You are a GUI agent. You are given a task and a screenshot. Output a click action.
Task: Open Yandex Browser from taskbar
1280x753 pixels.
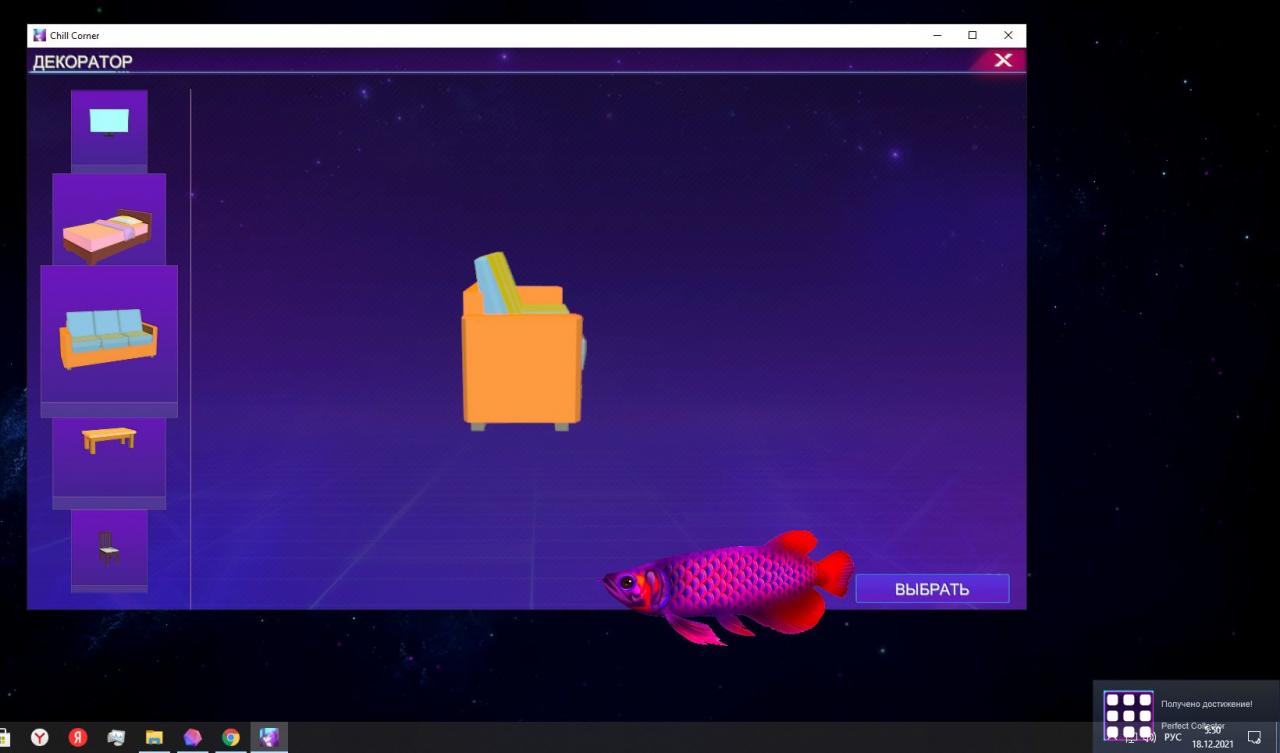(40, 738)
